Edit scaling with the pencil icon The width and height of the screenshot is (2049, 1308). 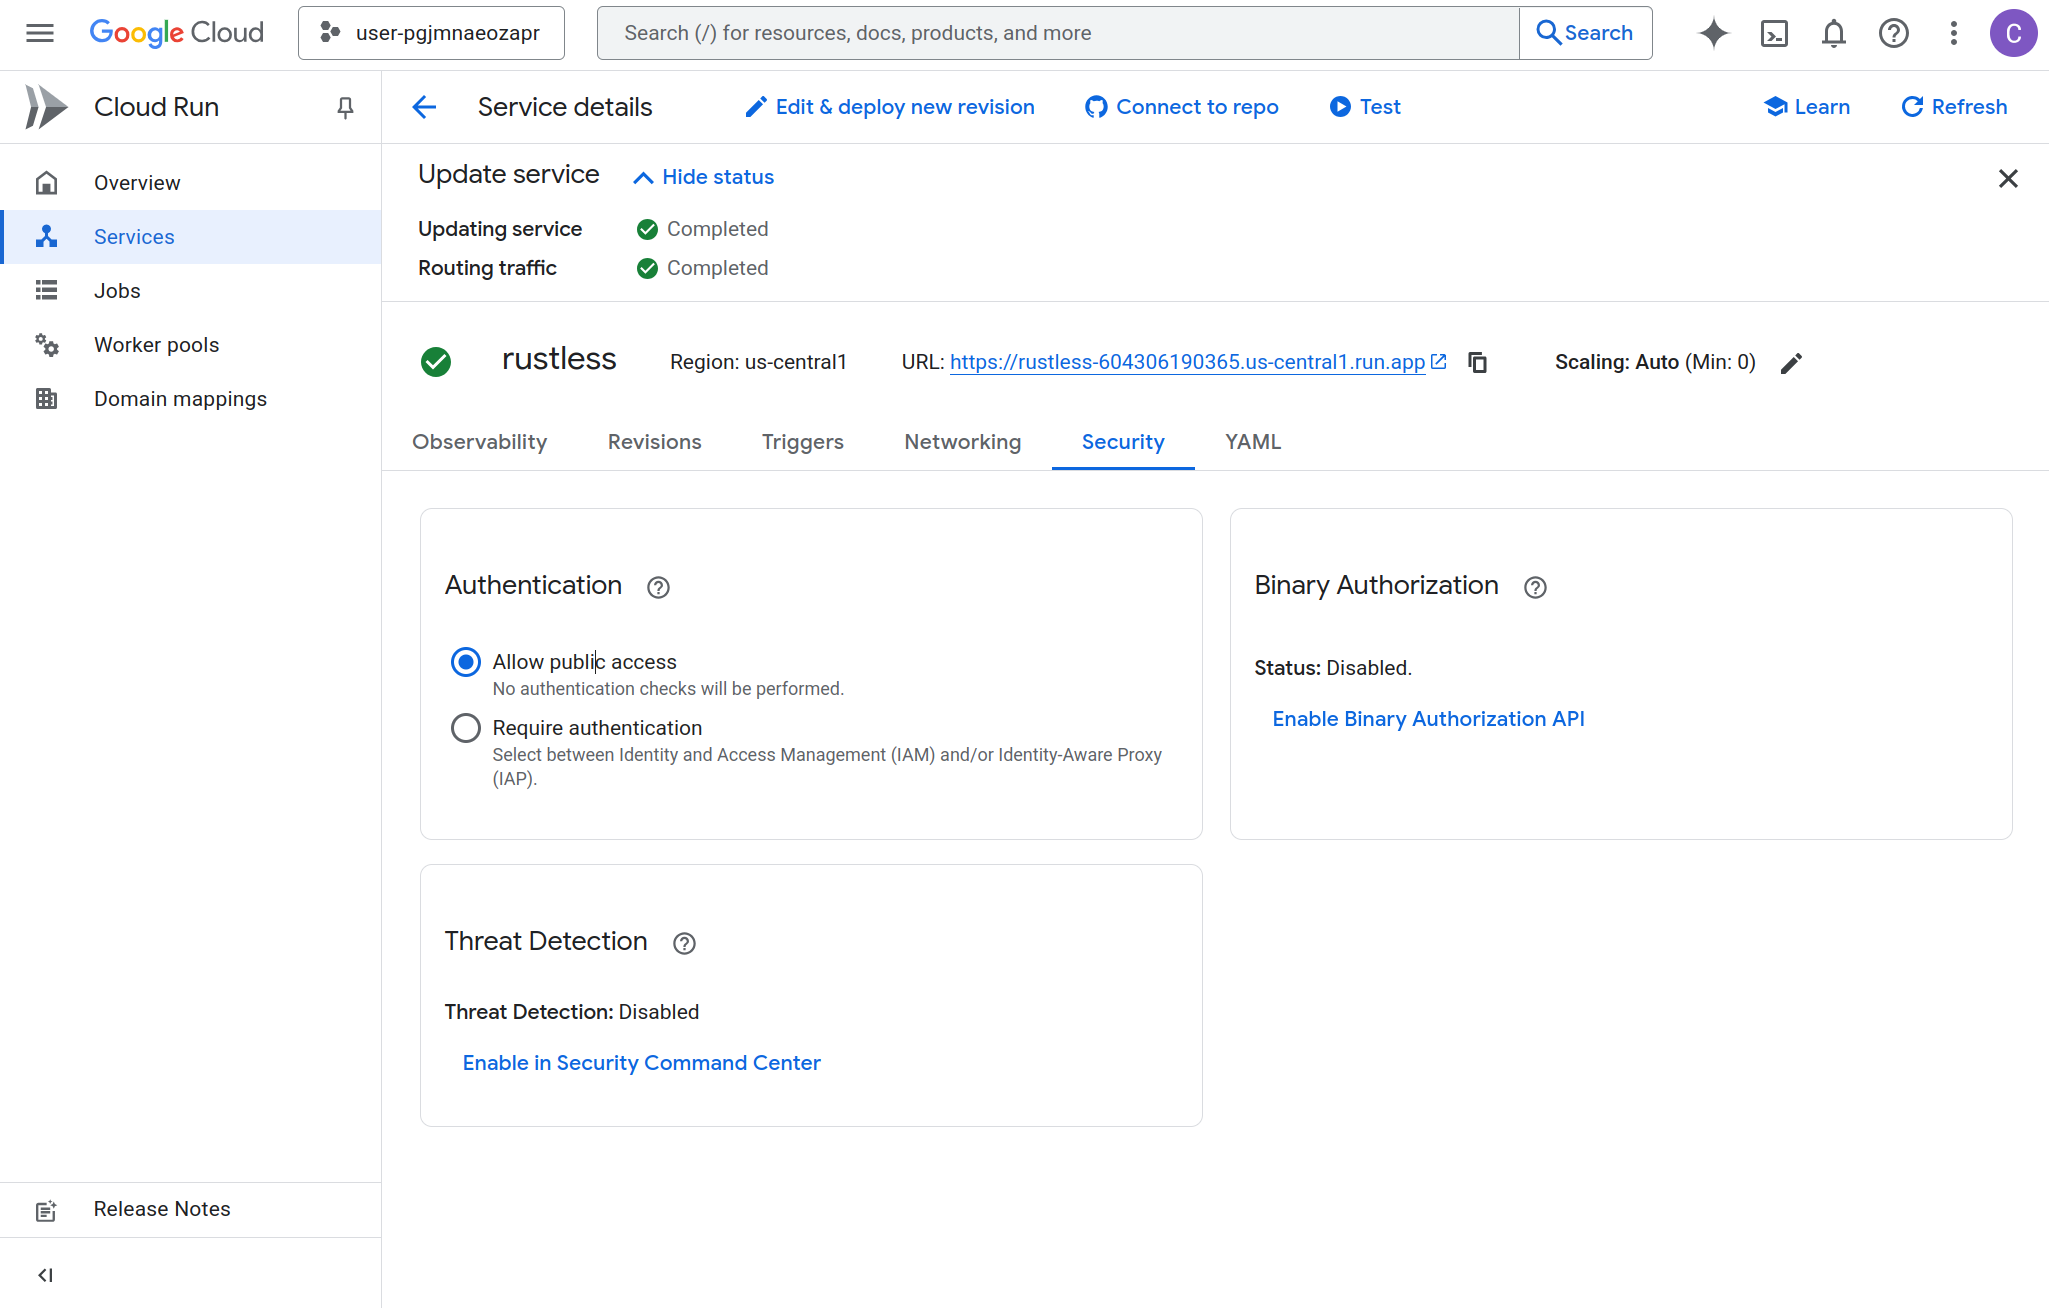pos(1791,363)
